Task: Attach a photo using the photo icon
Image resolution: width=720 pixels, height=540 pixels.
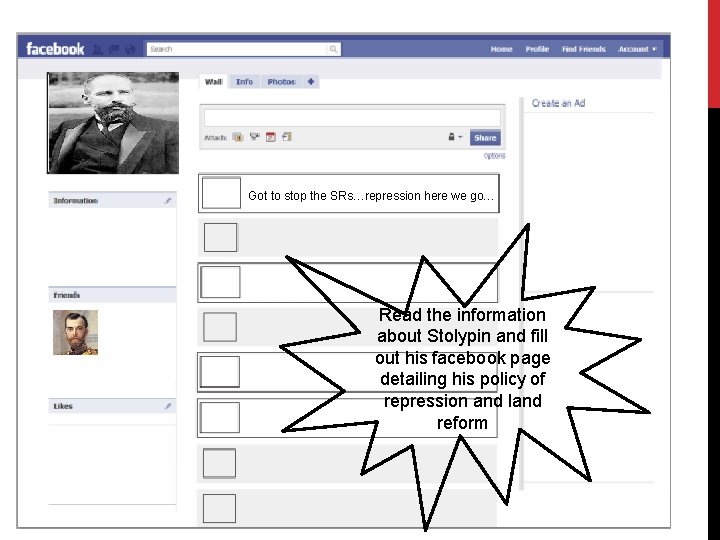Action: point(237,137)
